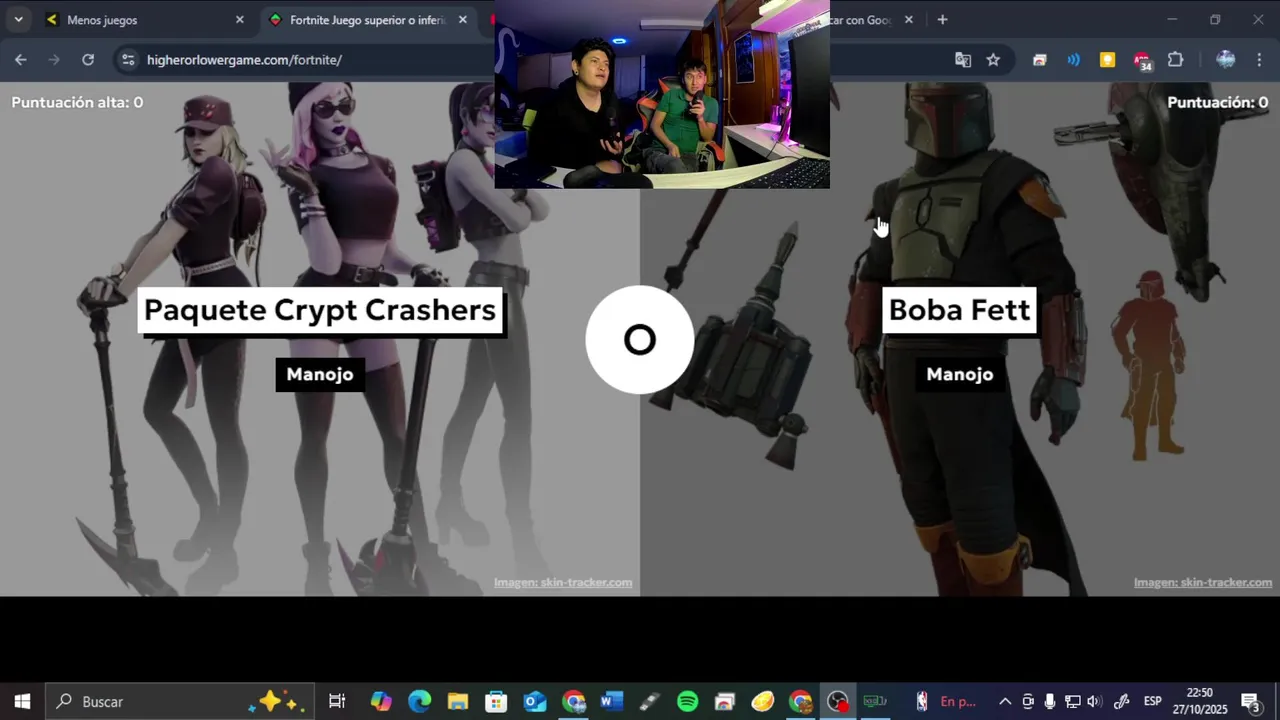Viewport: 1280px width, 720px height.
Task: Open Spotify from the taskbar
Action: pyautogui.click(x=688, y=702)
